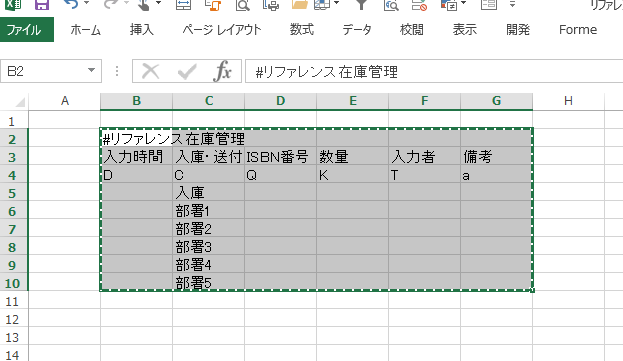Click the Select All corner triangle
This screenshot has height=361, width=623.
tap(20, 102)
